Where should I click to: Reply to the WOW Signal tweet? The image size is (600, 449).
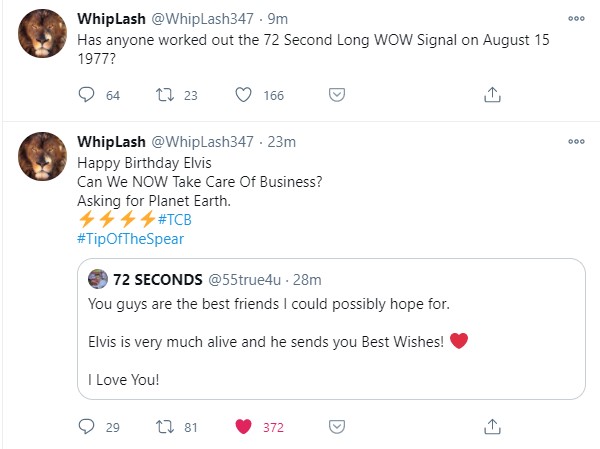86,95
